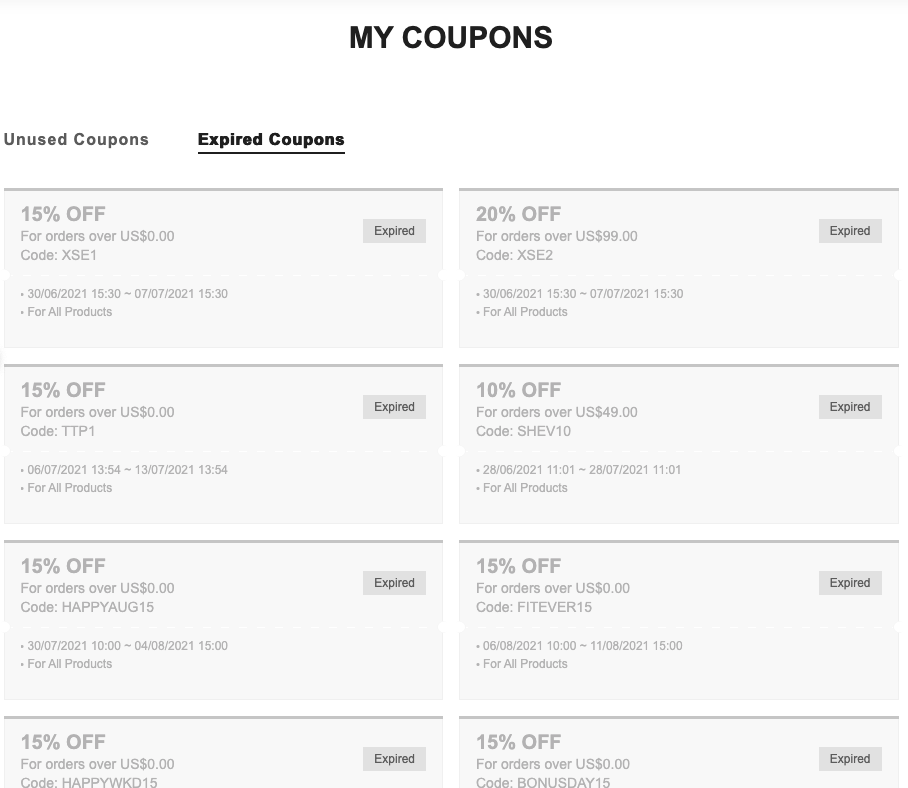908x788 pixels.
Task: Click the Expired badge on coupon TTP1
Action: point(394,407)
